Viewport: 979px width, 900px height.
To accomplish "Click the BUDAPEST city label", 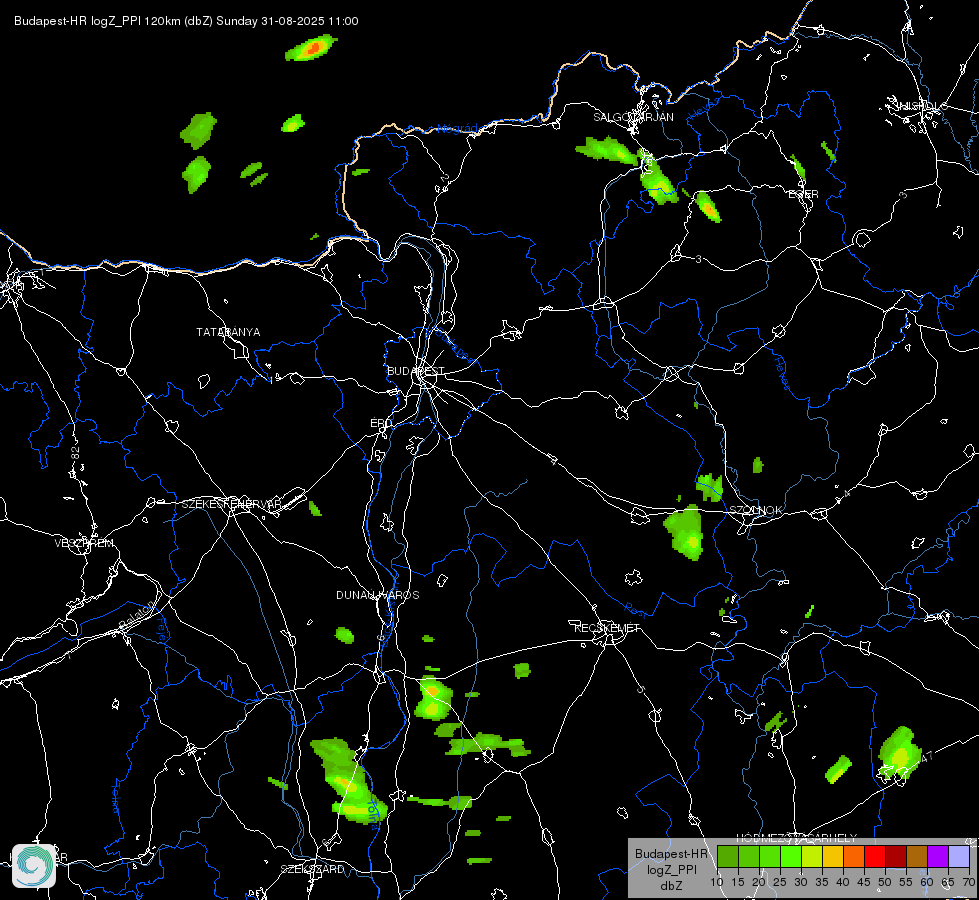I will [x=415, y=371].
